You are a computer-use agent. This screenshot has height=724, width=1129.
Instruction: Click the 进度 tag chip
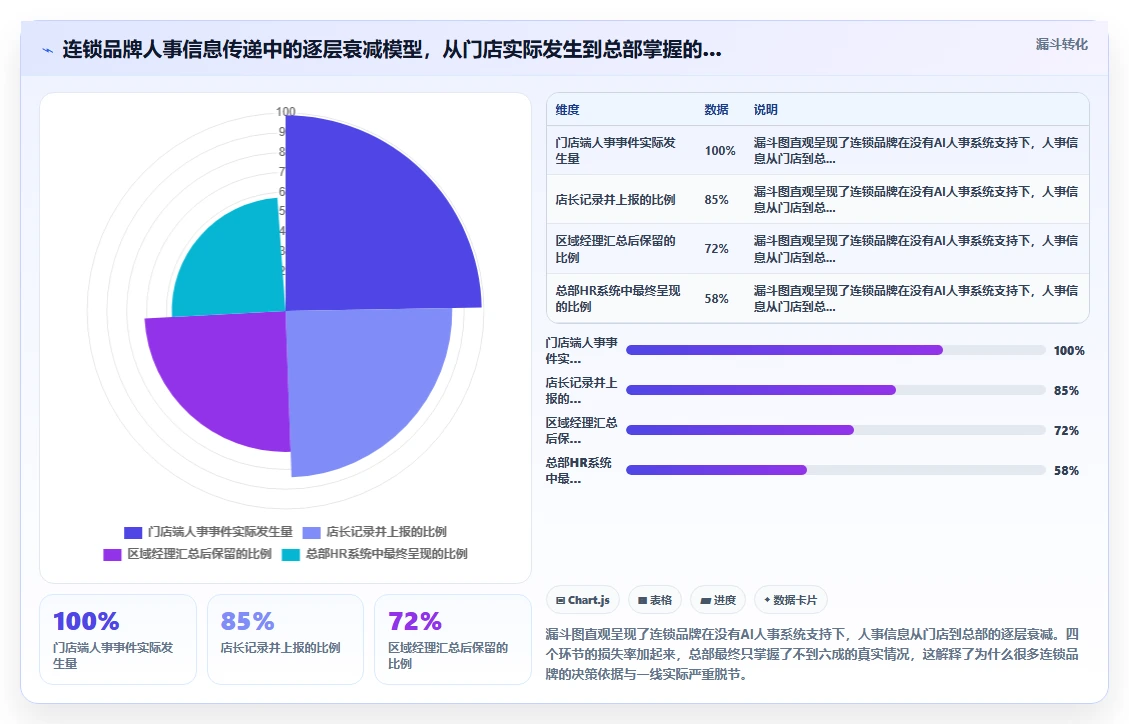(x=718, y=600)
